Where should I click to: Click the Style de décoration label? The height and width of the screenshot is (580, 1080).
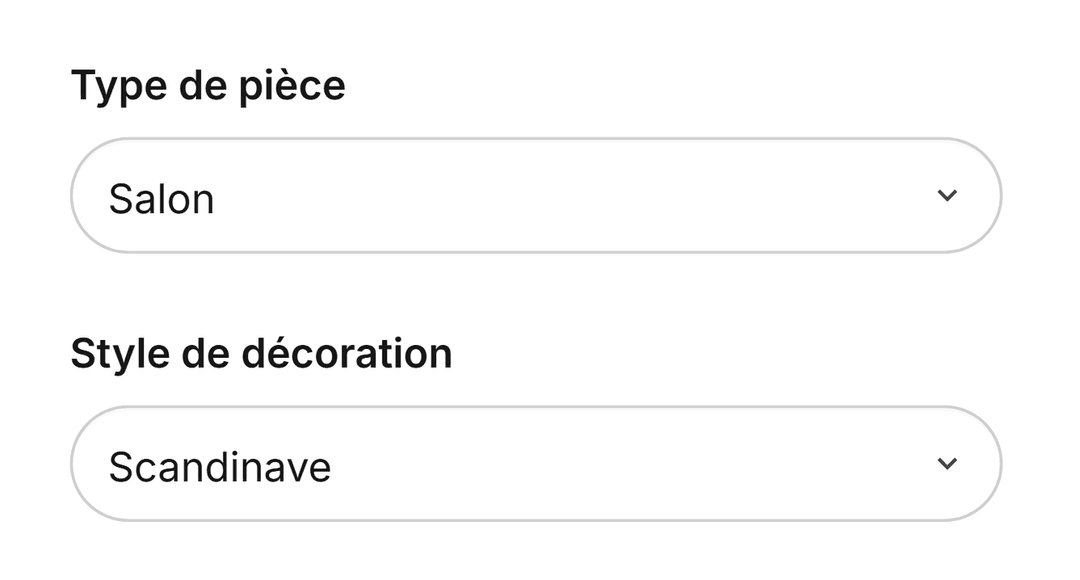pyautogui.click(x=261, y=354)
